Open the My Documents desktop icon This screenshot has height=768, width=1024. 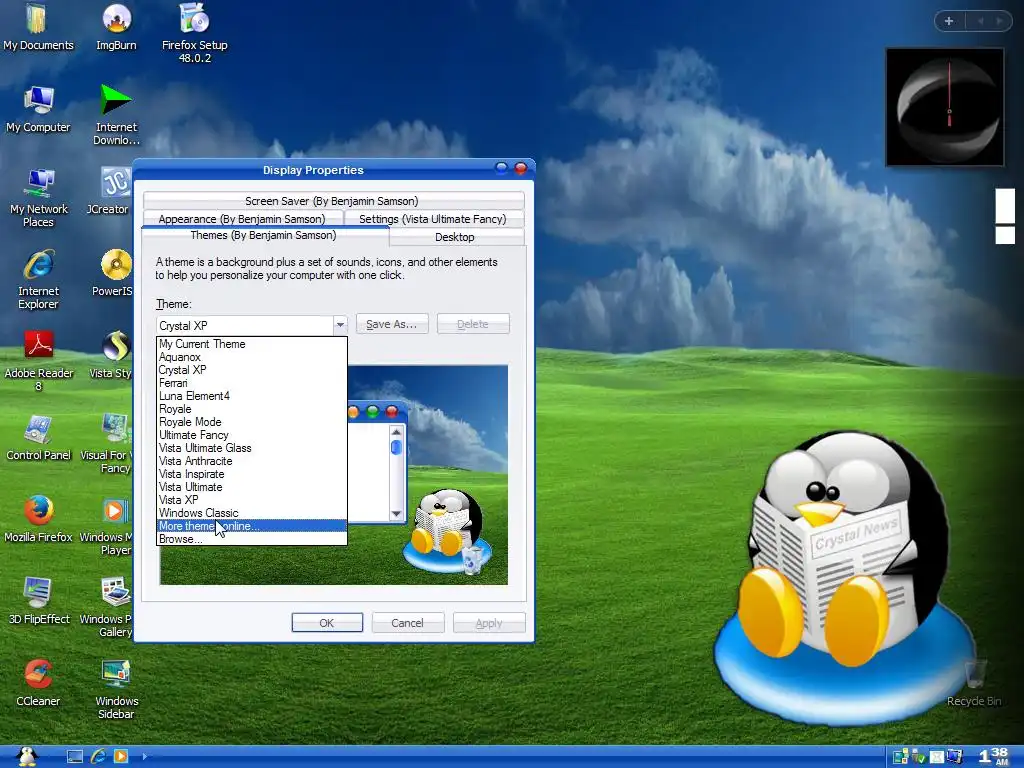click(x=39, y=26)
